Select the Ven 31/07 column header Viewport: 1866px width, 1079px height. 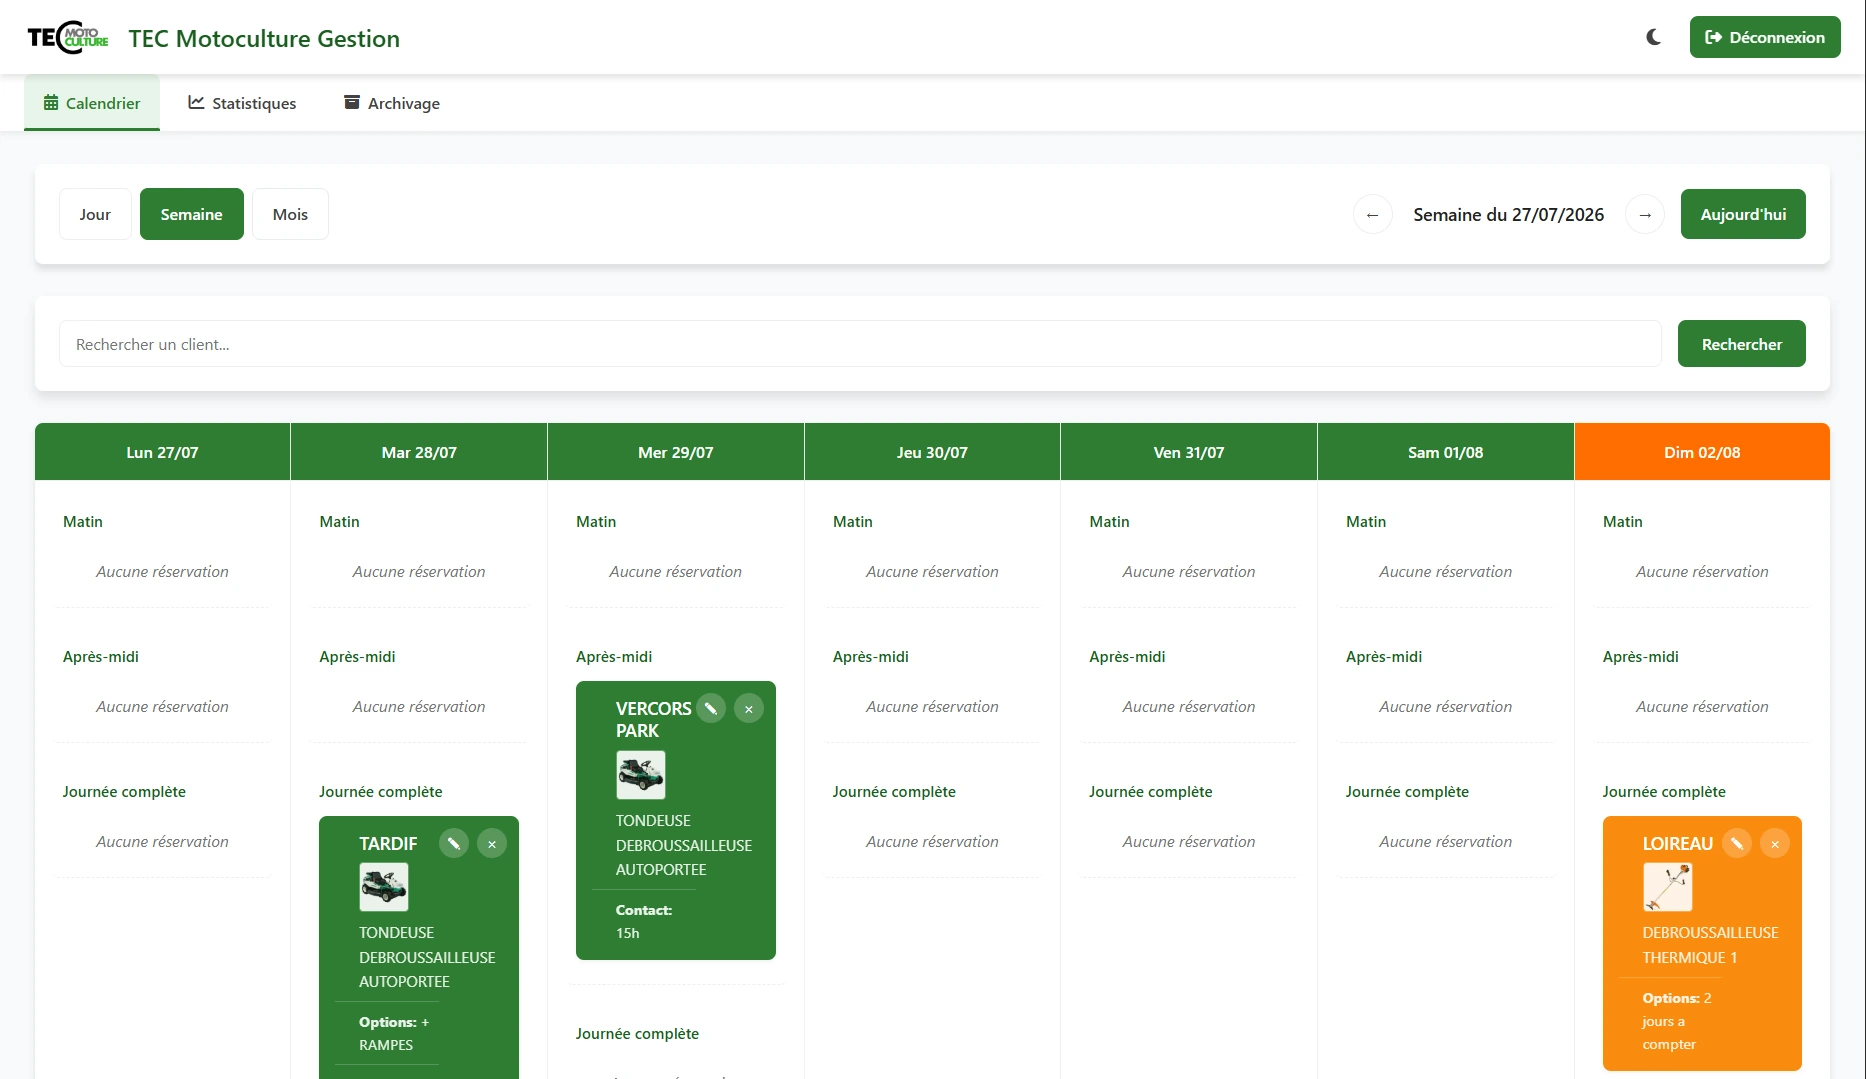(x=1189, y=452)
